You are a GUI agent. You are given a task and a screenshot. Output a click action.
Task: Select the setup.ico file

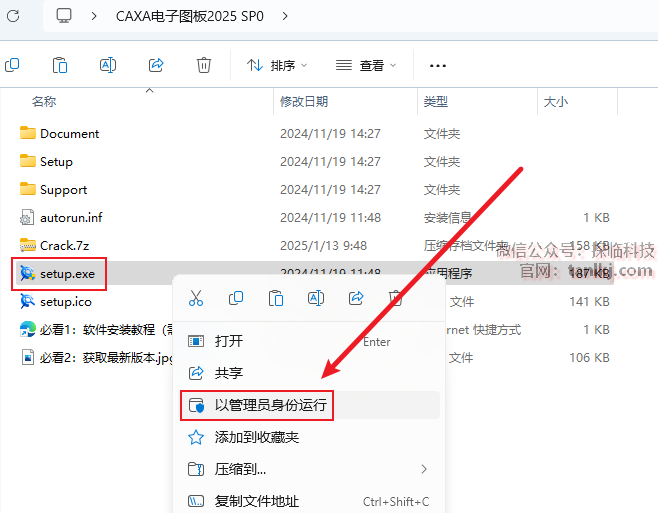[65, 302]
